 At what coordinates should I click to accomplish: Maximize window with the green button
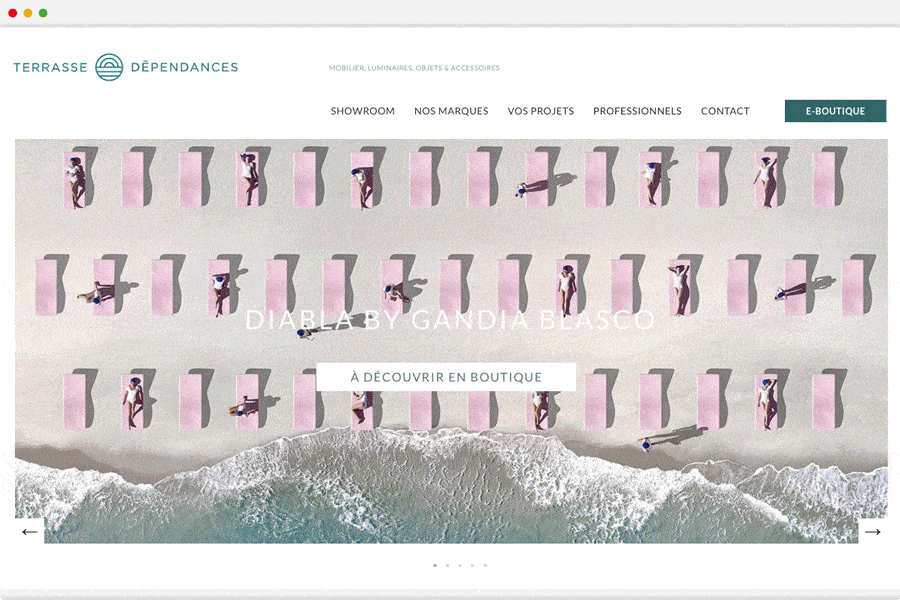(43, 13)
